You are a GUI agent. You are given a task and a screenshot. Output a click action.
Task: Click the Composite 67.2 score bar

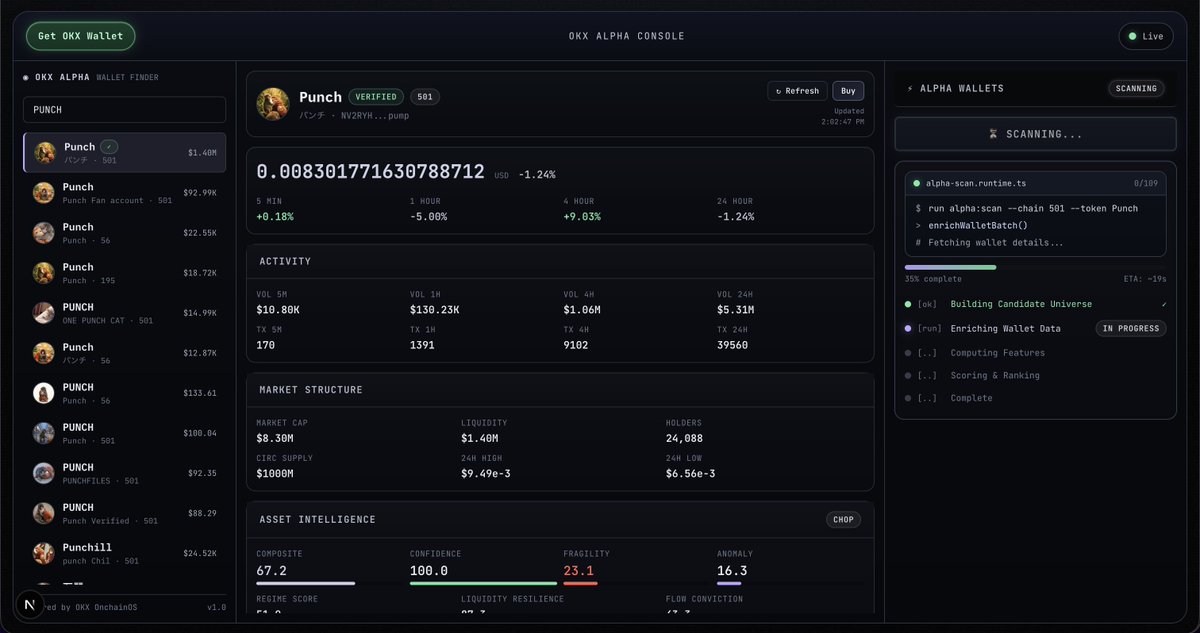[305, 583]
